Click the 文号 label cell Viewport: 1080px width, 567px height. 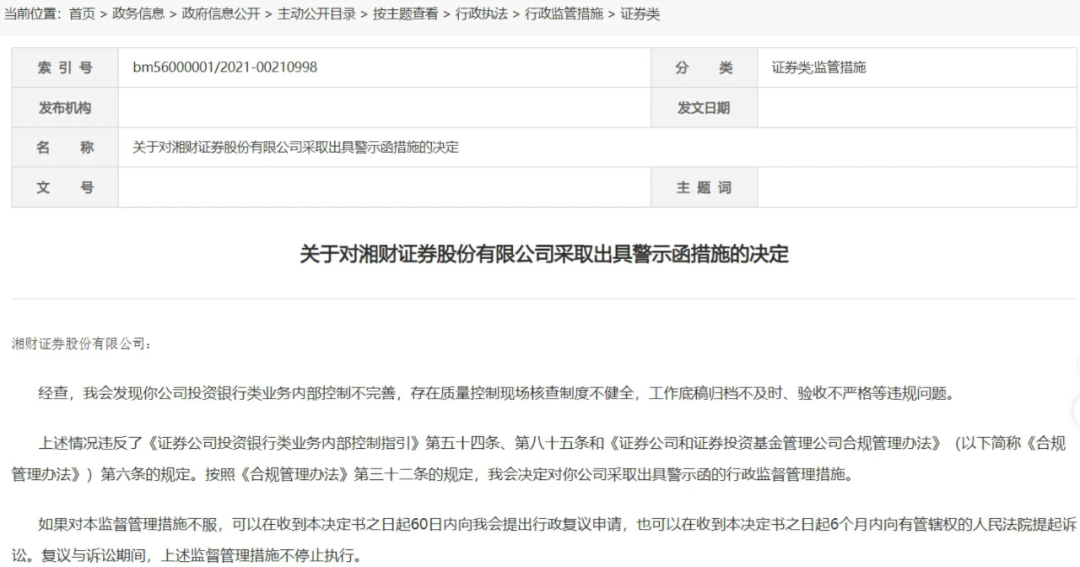(65, 188)
